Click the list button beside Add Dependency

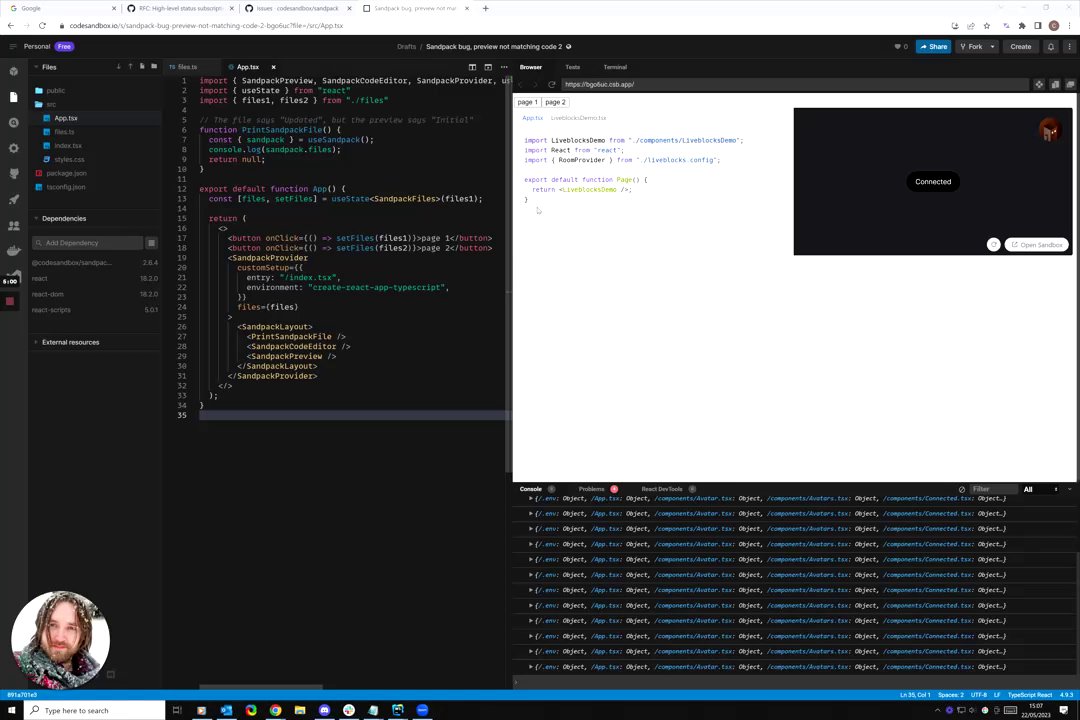click(152, 243)
